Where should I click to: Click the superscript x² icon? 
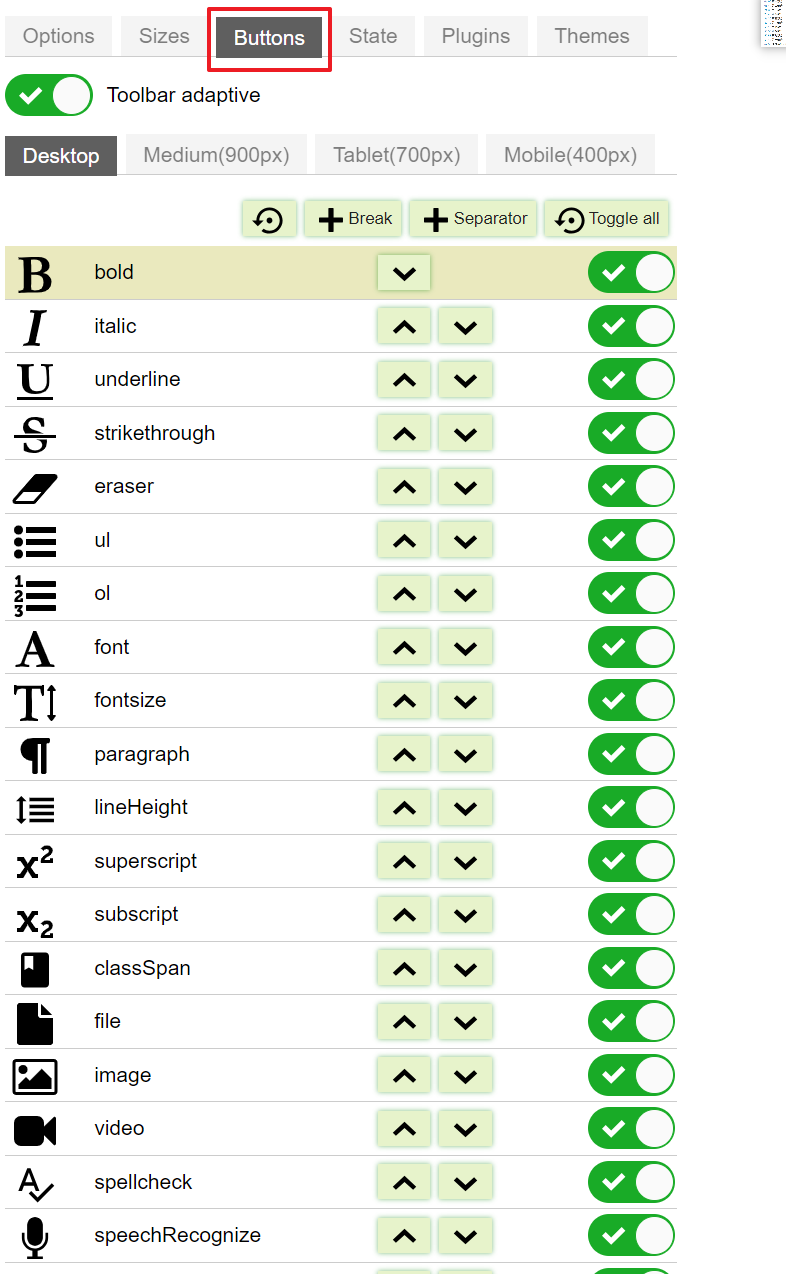(33, 860)
